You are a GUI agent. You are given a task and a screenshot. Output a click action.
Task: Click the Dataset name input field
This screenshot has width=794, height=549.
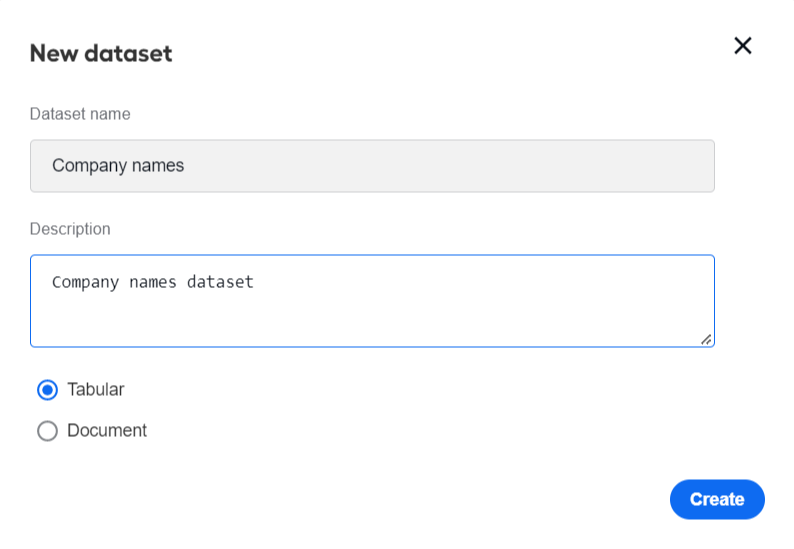[372, 166]
